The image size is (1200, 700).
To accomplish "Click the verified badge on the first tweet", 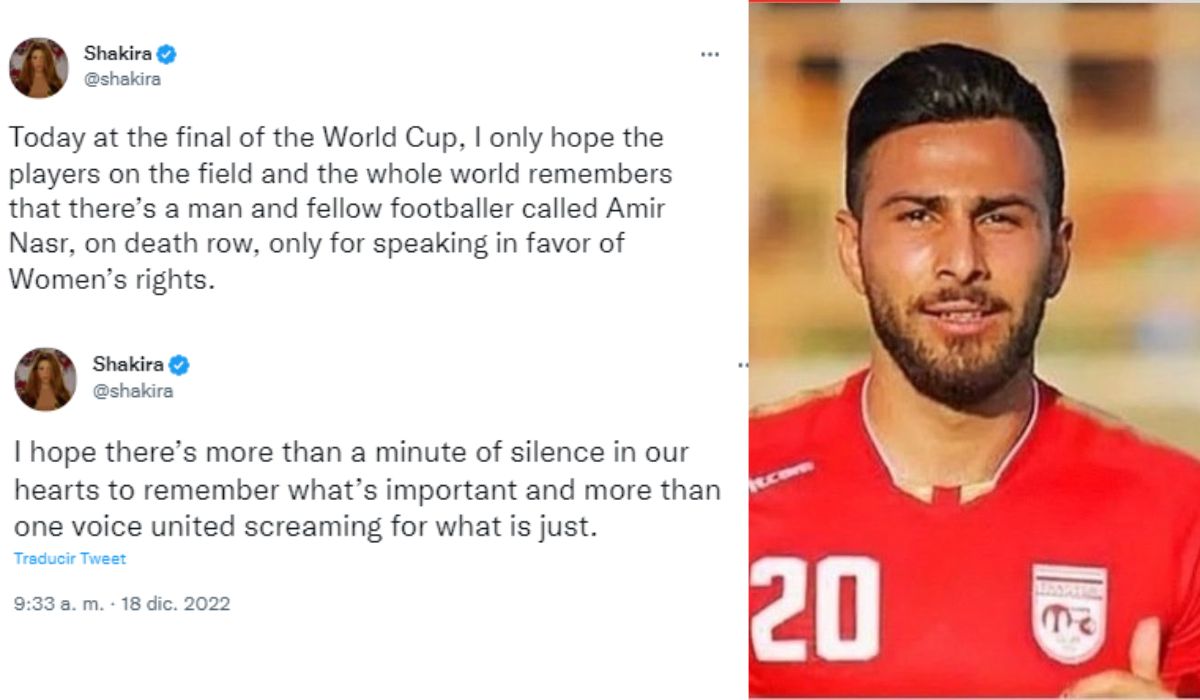I will [x=167, y=55].
